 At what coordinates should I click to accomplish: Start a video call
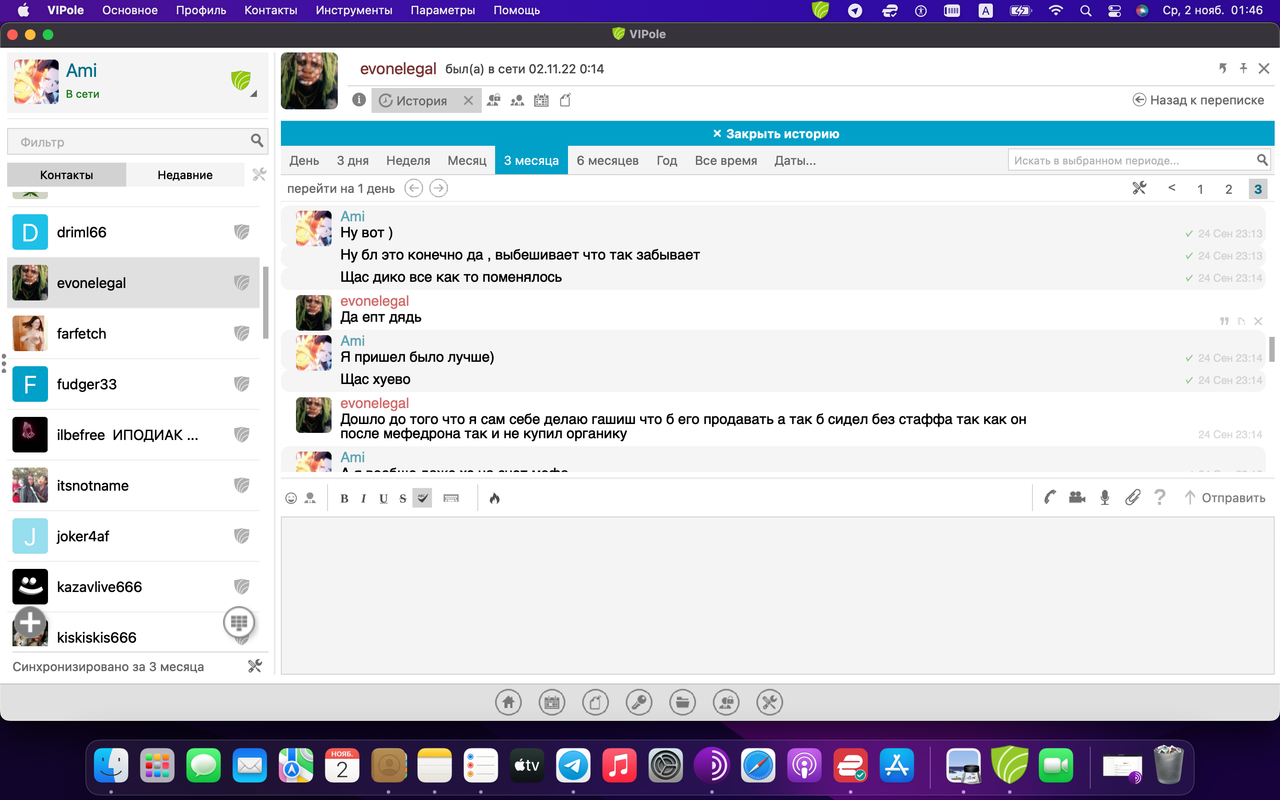pyautogui.click(x=1077, y=497)
